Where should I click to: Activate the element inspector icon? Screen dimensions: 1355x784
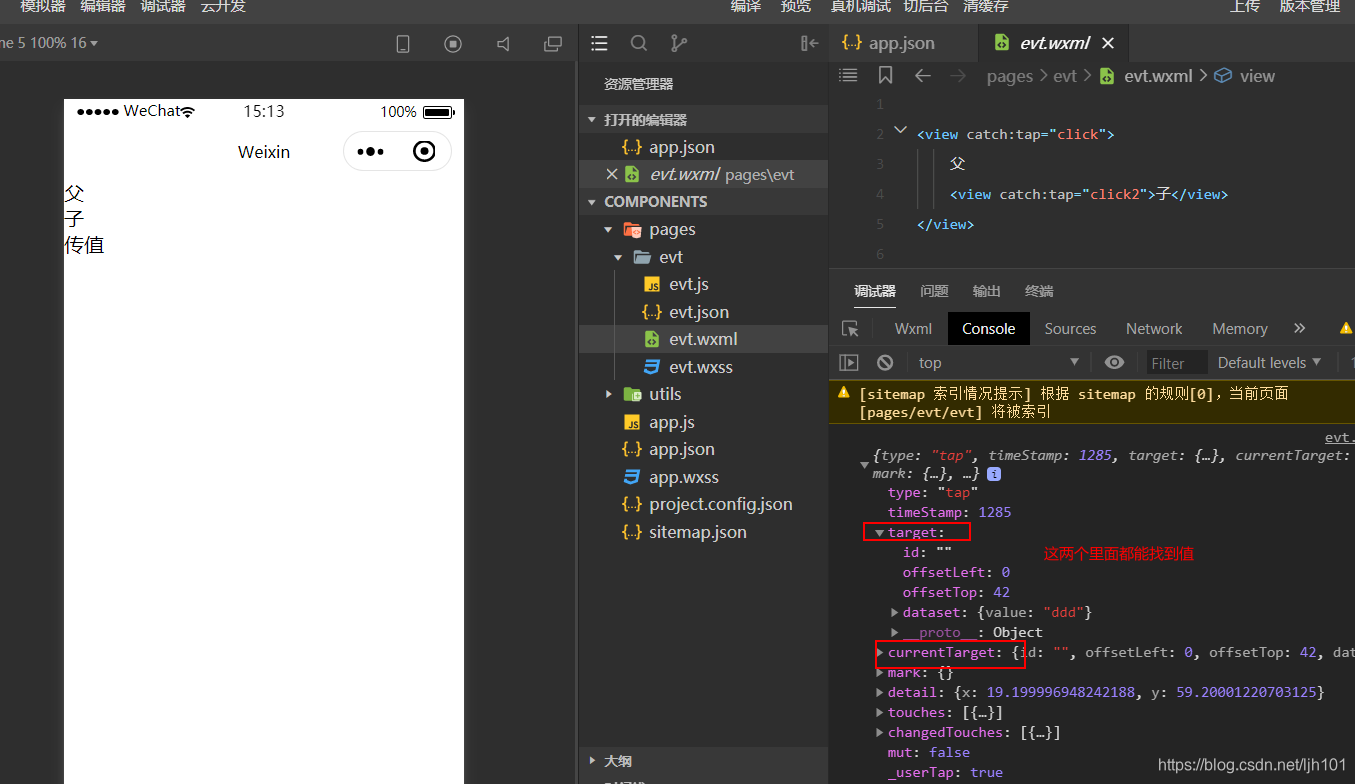[x=850, y=328]
